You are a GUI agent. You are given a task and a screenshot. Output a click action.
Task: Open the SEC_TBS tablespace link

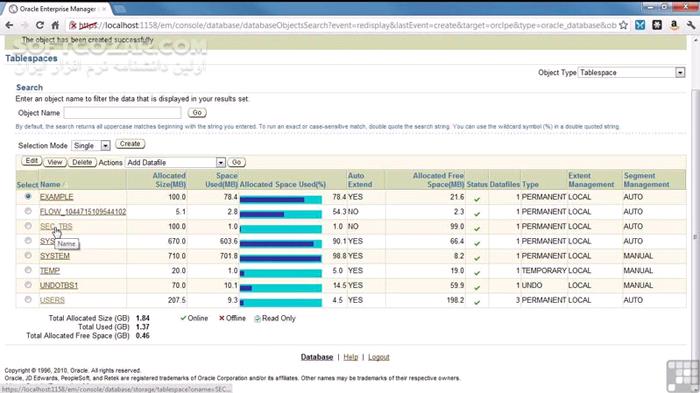[x=56, y=226]
